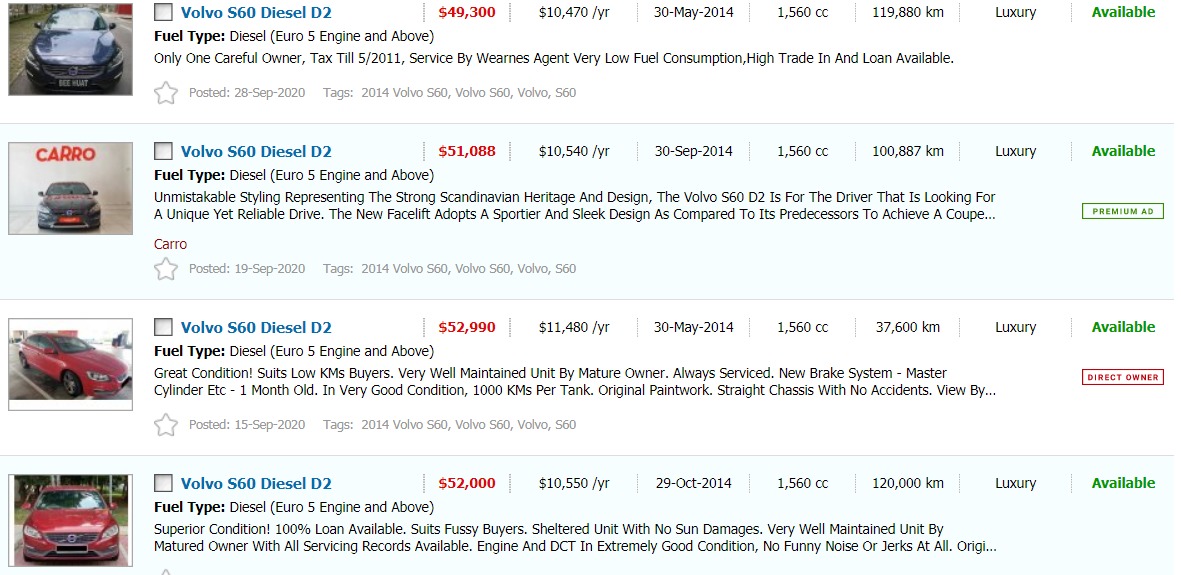View the thumbnail with the CARRO banner
This screenshot has width=1181, height=575.
70,188
